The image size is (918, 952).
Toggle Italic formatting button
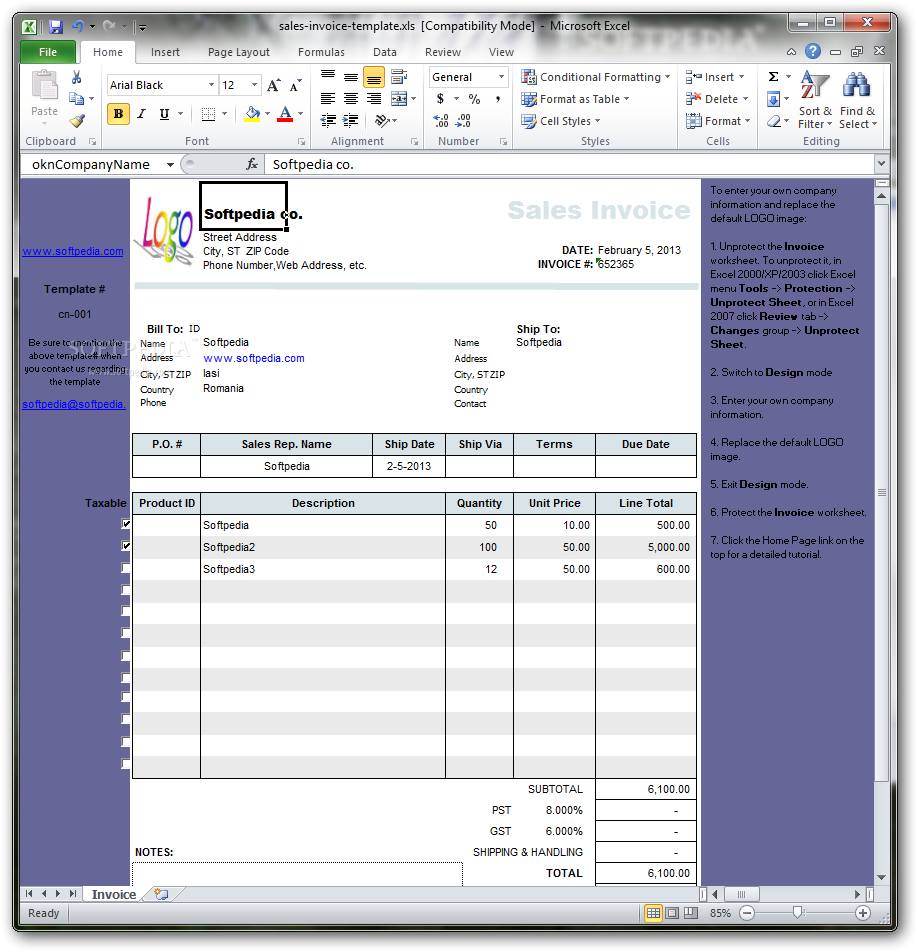[141, 114]
